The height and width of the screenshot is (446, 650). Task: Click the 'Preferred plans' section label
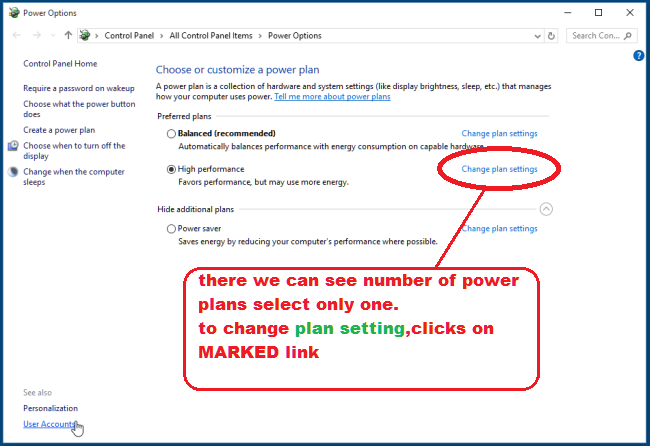coord(184,116)
